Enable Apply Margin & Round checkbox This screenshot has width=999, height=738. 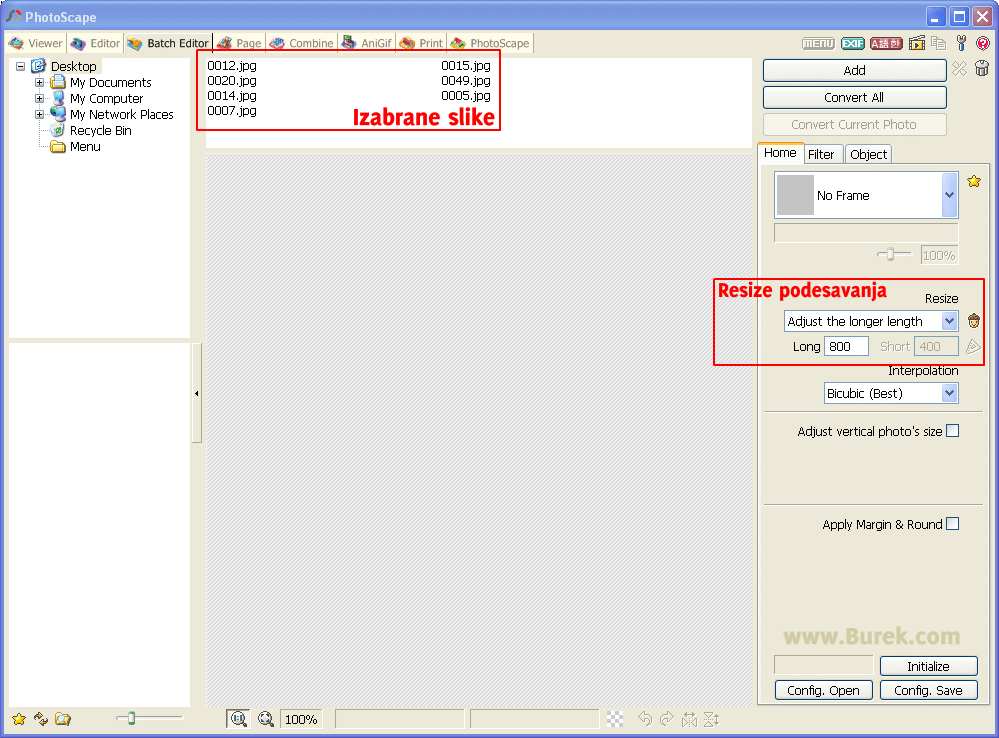[952, 524]
